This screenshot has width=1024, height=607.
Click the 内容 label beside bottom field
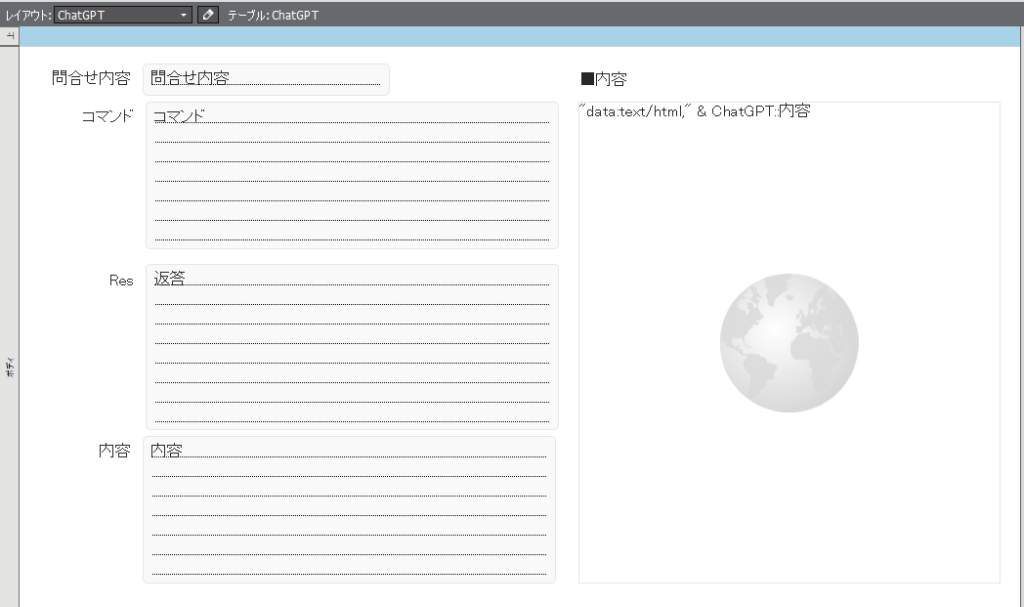click(x=114, y=451)
